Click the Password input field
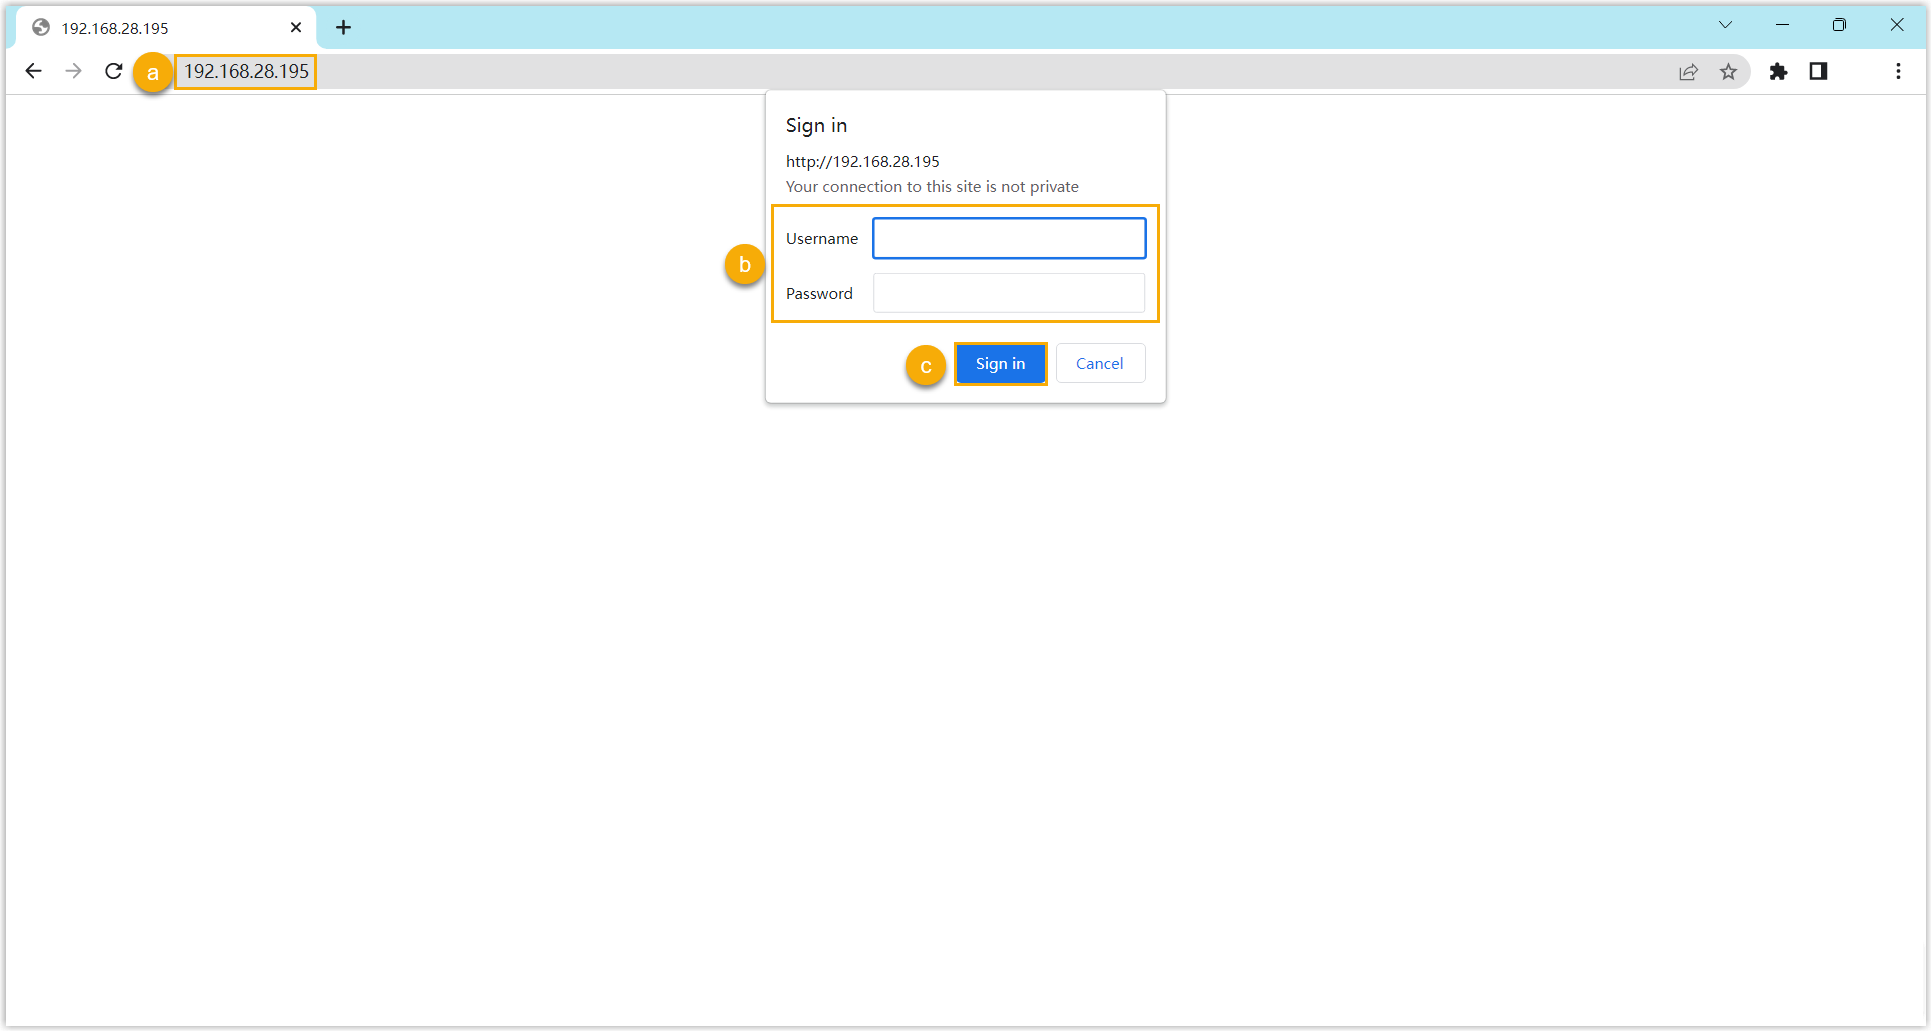Image resolution: width=1932 pixels, height=1032 pixels. point(1008,293)
